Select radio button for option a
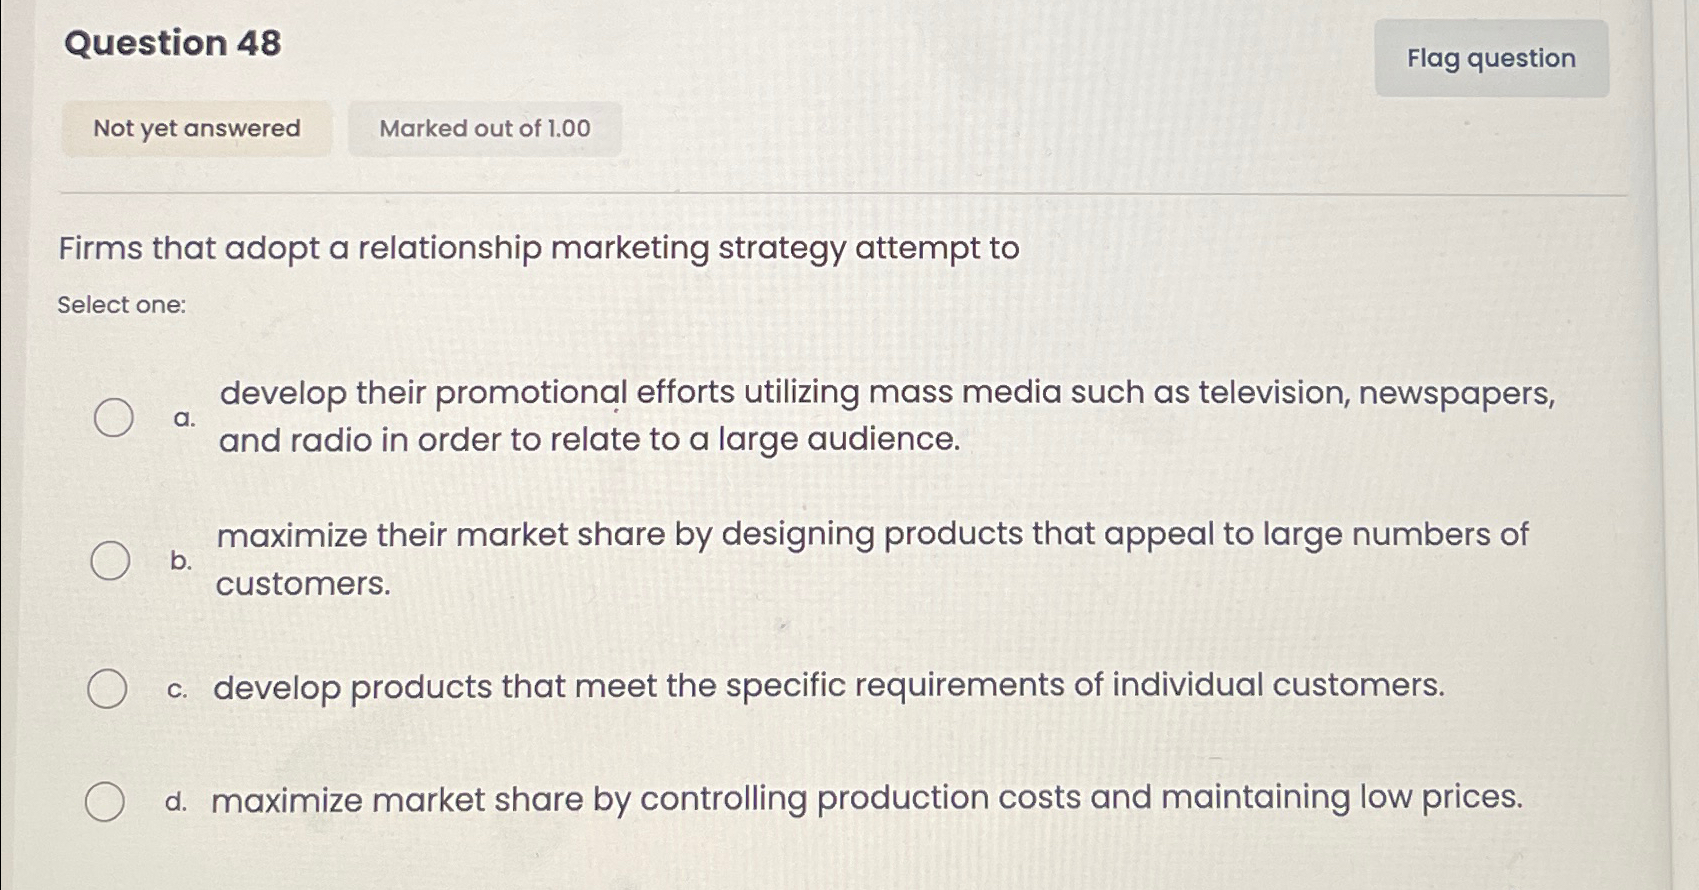1699x890 pixels. (114, 417)
